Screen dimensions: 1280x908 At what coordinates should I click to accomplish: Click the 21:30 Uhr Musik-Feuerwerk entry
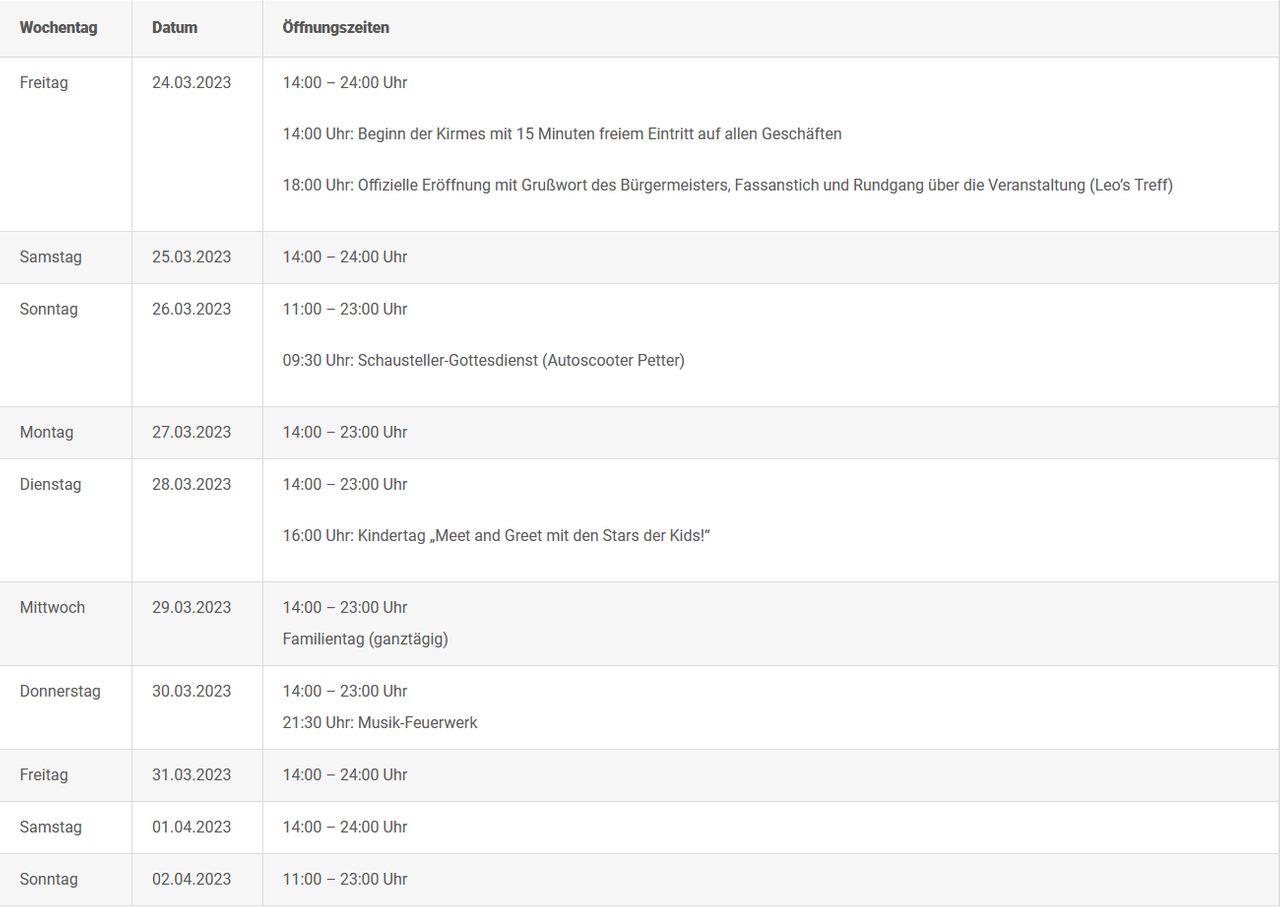click(380, 723)
